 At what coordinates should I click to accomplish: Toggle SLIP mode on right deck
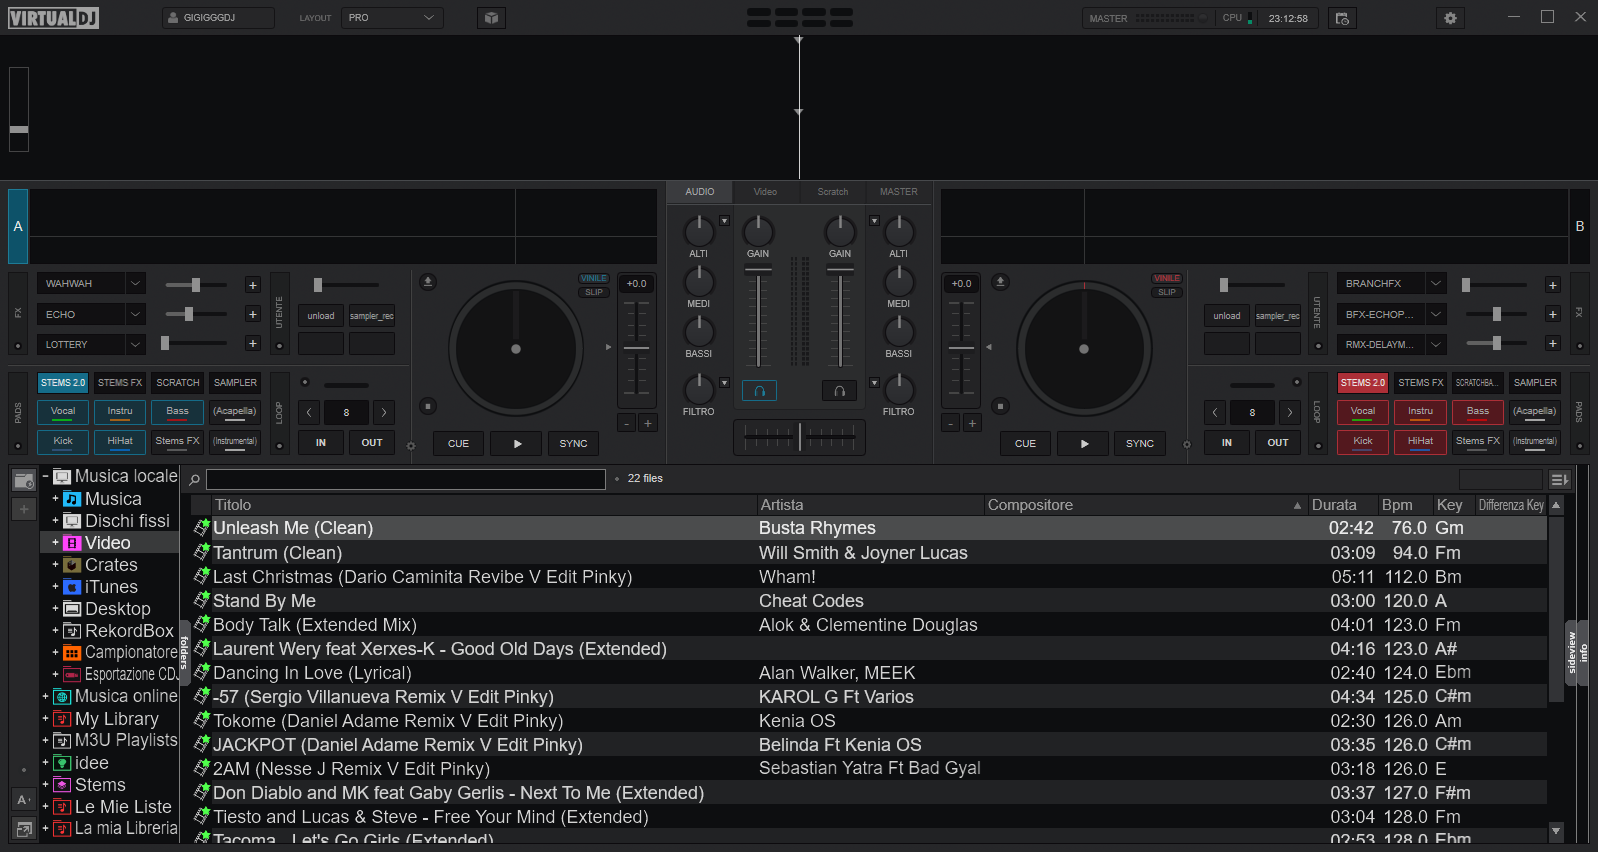pos(1167,292)
